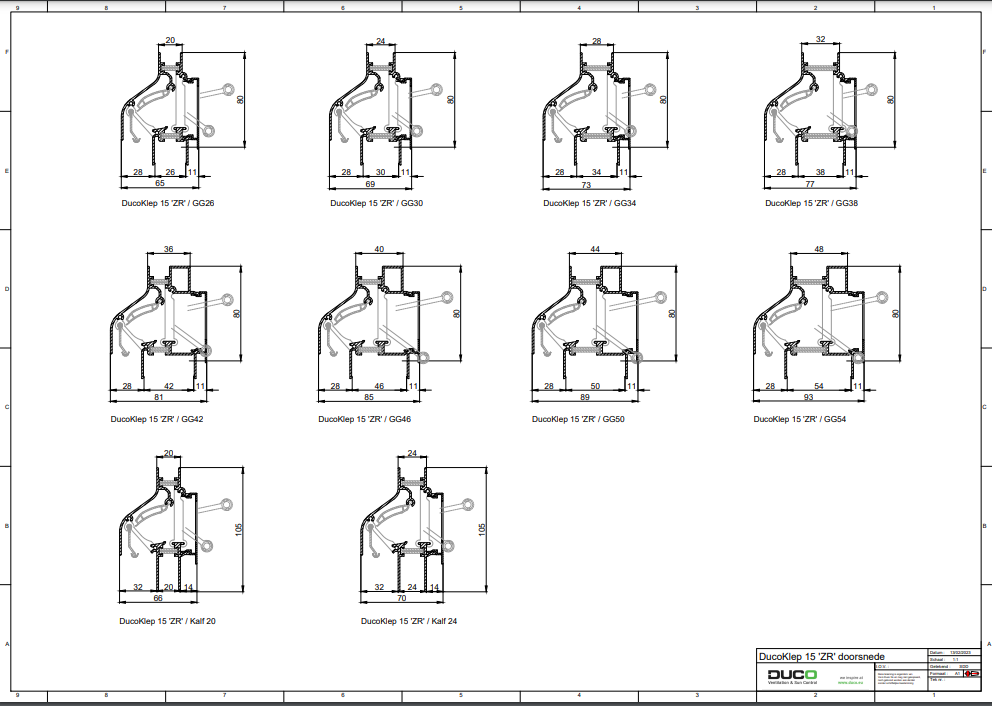Screen dimensions: 992x706
Task: Click the first-angle projection symbol in title block
Action: coord(972,674)
